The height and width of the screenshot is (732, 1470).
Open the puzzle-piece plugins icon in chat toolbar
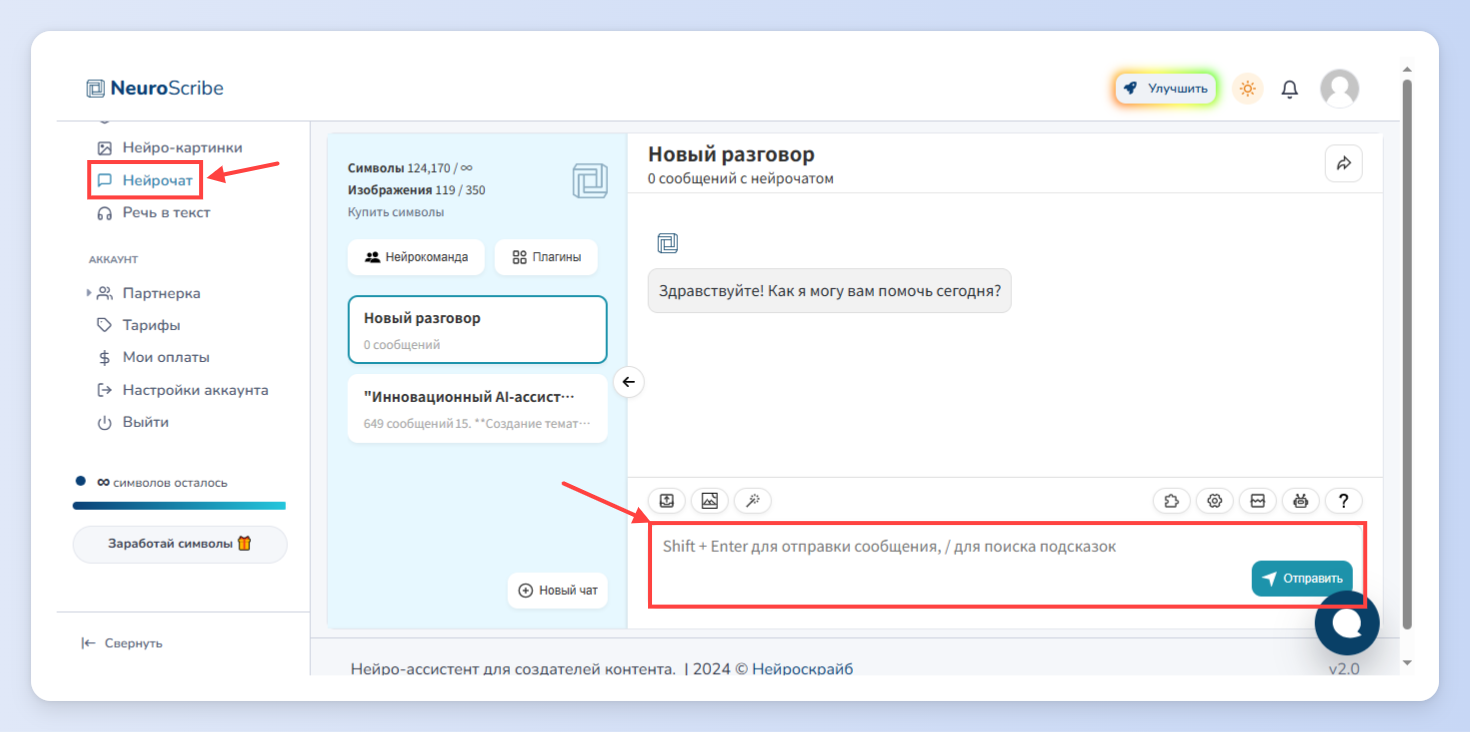[x=1172, y=501]
